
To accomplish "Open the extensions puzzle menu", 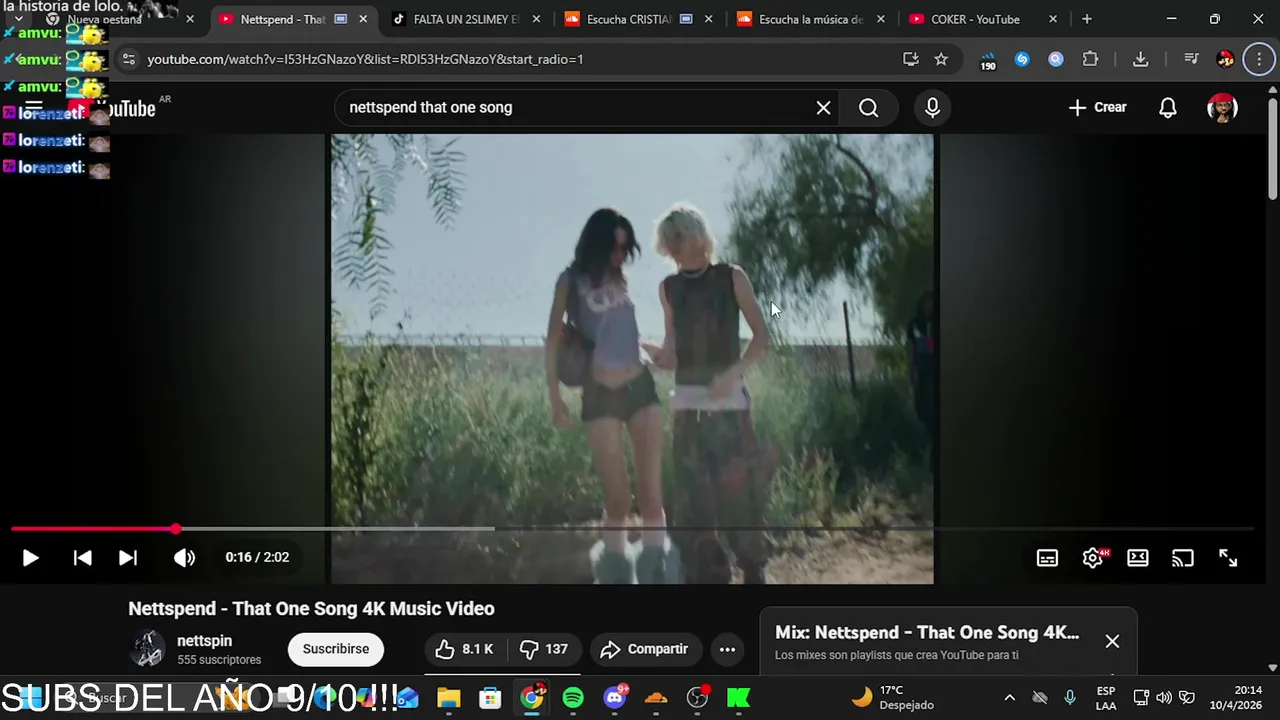I will coord(1091,59).
